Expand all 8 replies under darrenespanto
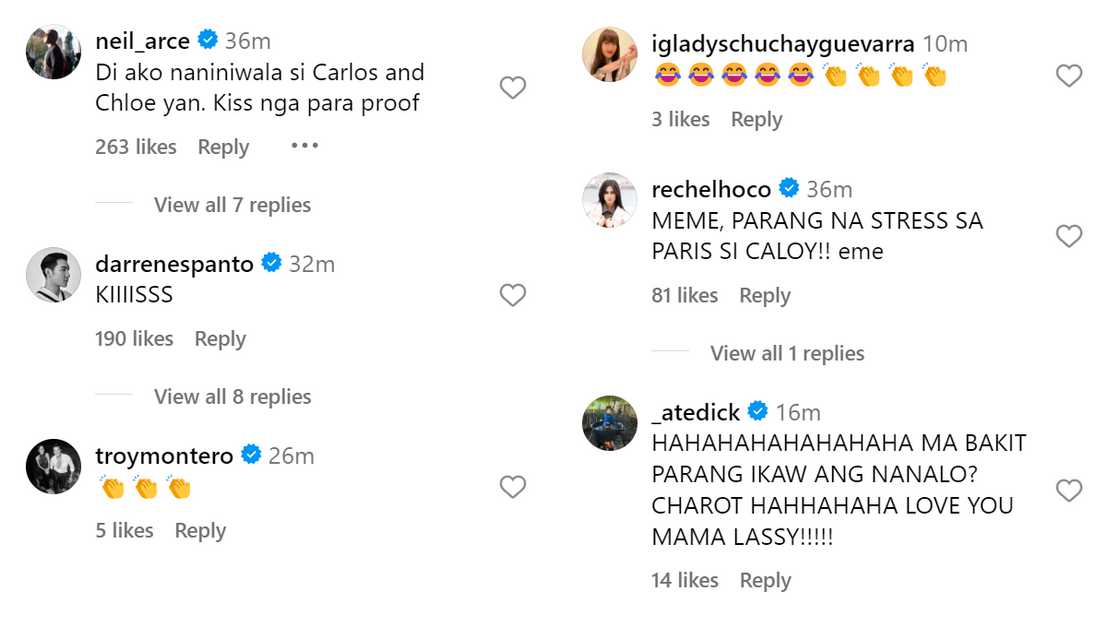The height and width of the screenshot is (627, 1120). [232, 397]
